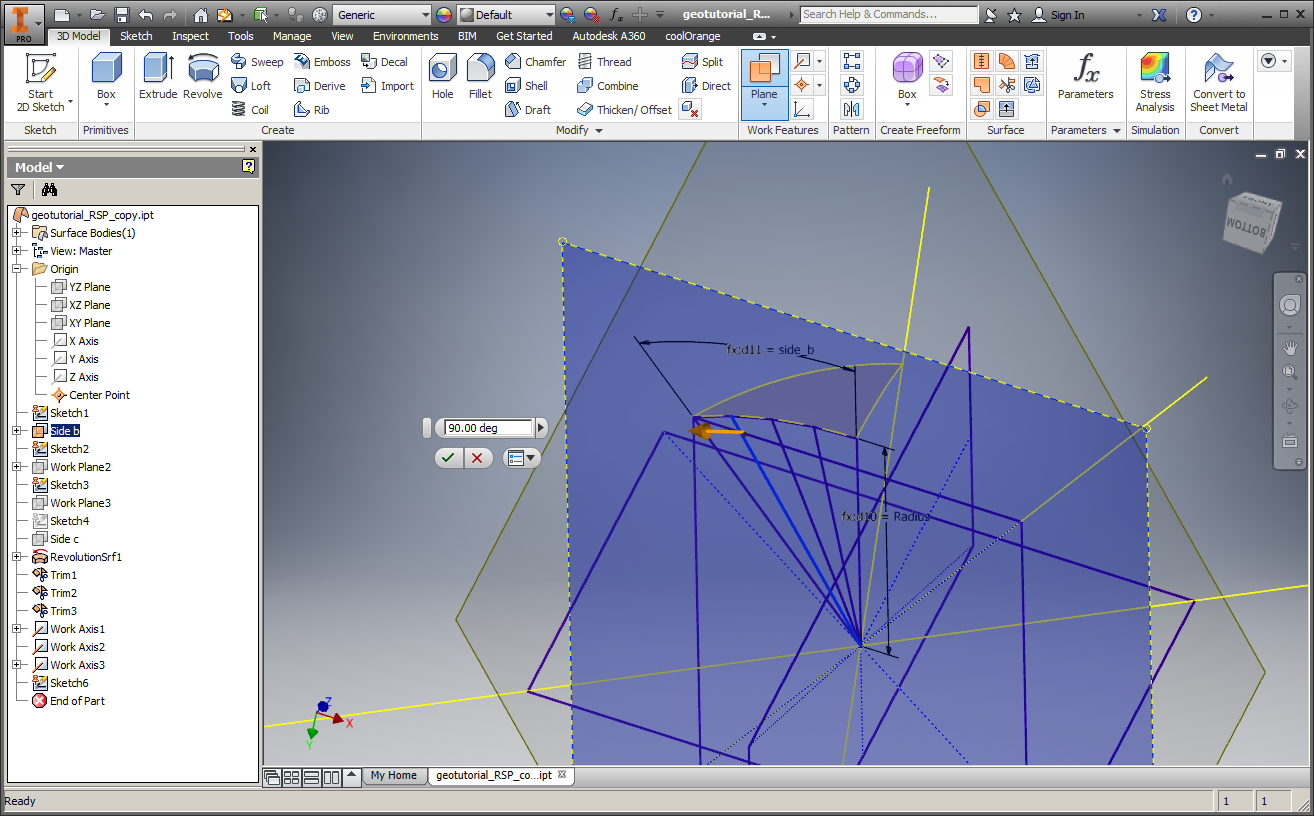Screen dimensions: 1314x816
Task: Click the Search Help & Commands field
Action: tap(889, 15)
